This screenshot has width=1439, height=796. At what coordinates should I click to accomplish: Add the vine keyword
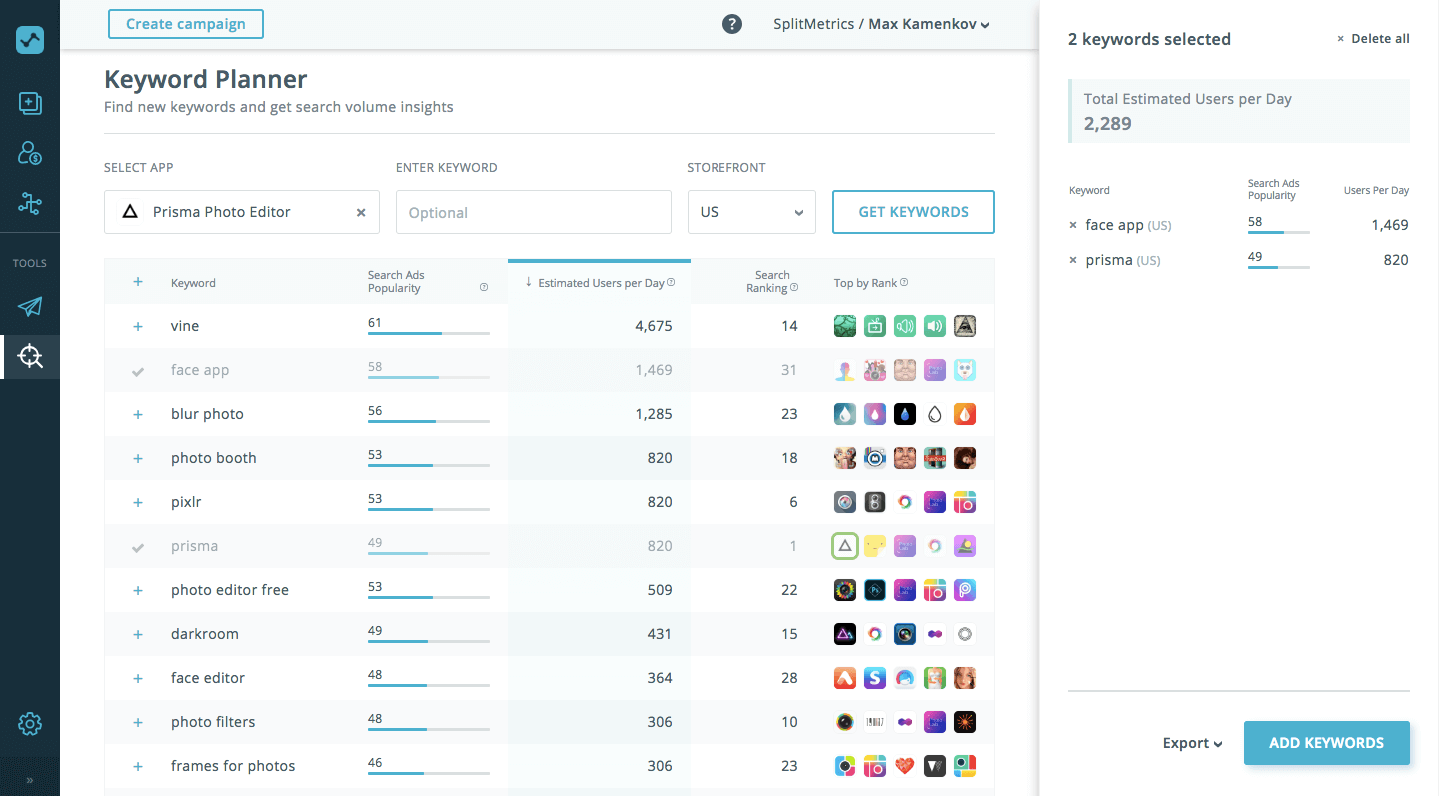(x=138, y=326)
